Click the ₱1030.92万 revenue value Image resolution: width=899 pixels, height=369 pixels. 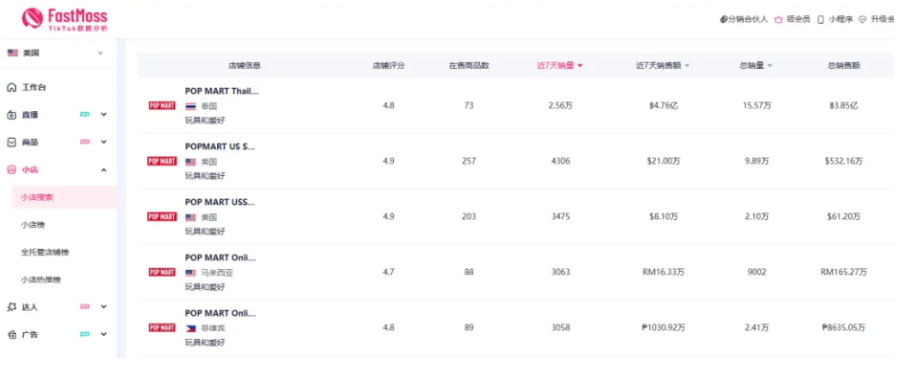[x=663, y=327]
